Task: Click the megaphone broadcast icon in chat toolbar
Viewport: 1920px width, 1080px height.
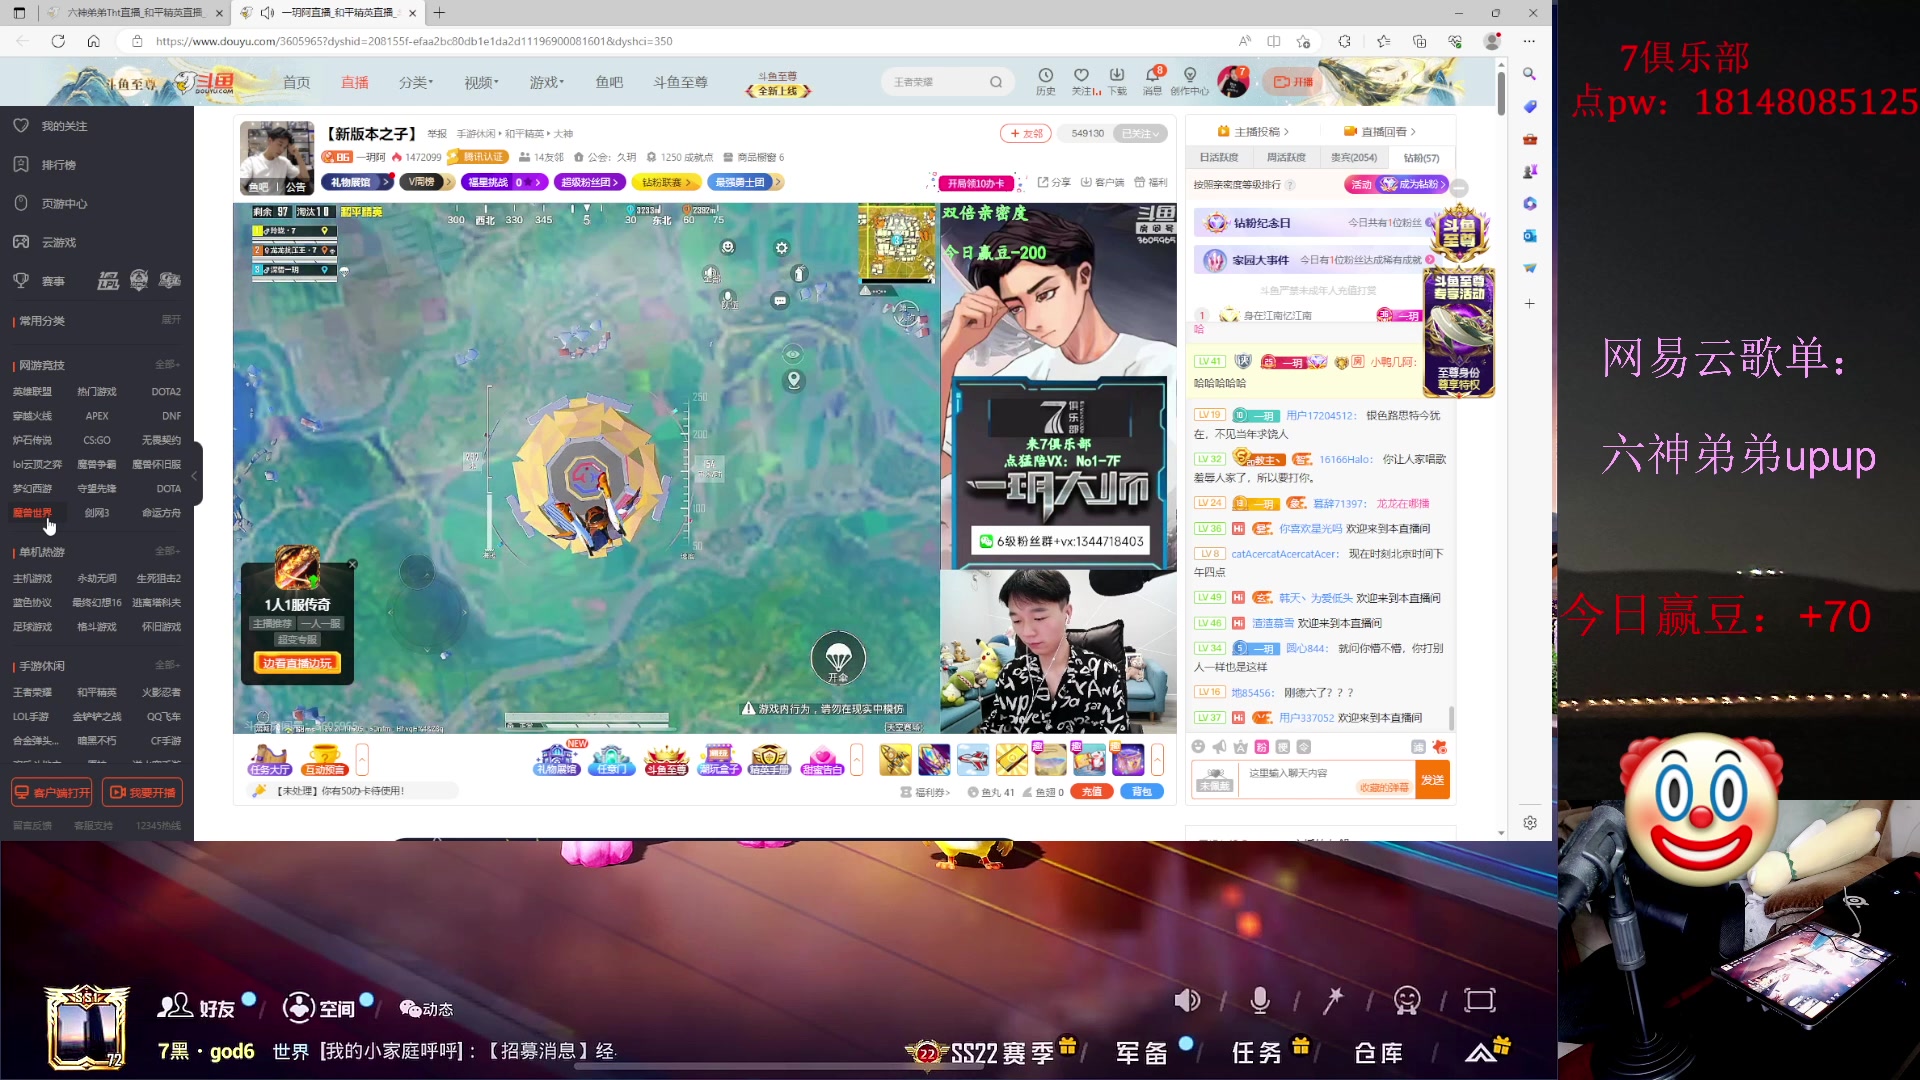Action: (1219, 747)
